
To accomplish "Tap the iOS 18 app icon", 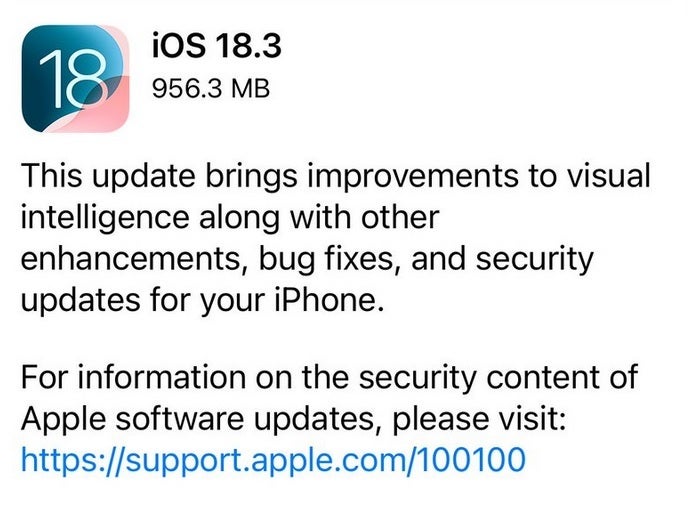I will (75, 79).
